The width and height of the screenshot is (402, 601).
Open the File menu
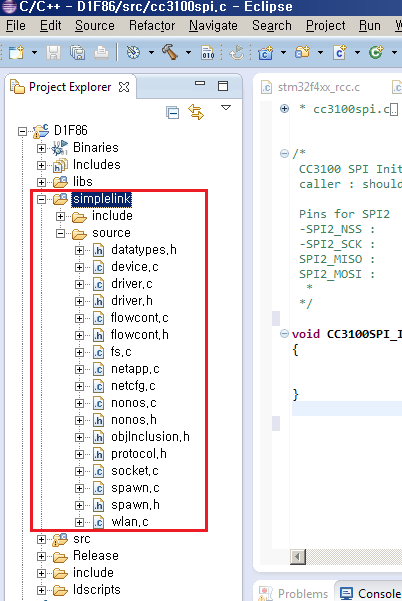point(16,26)
